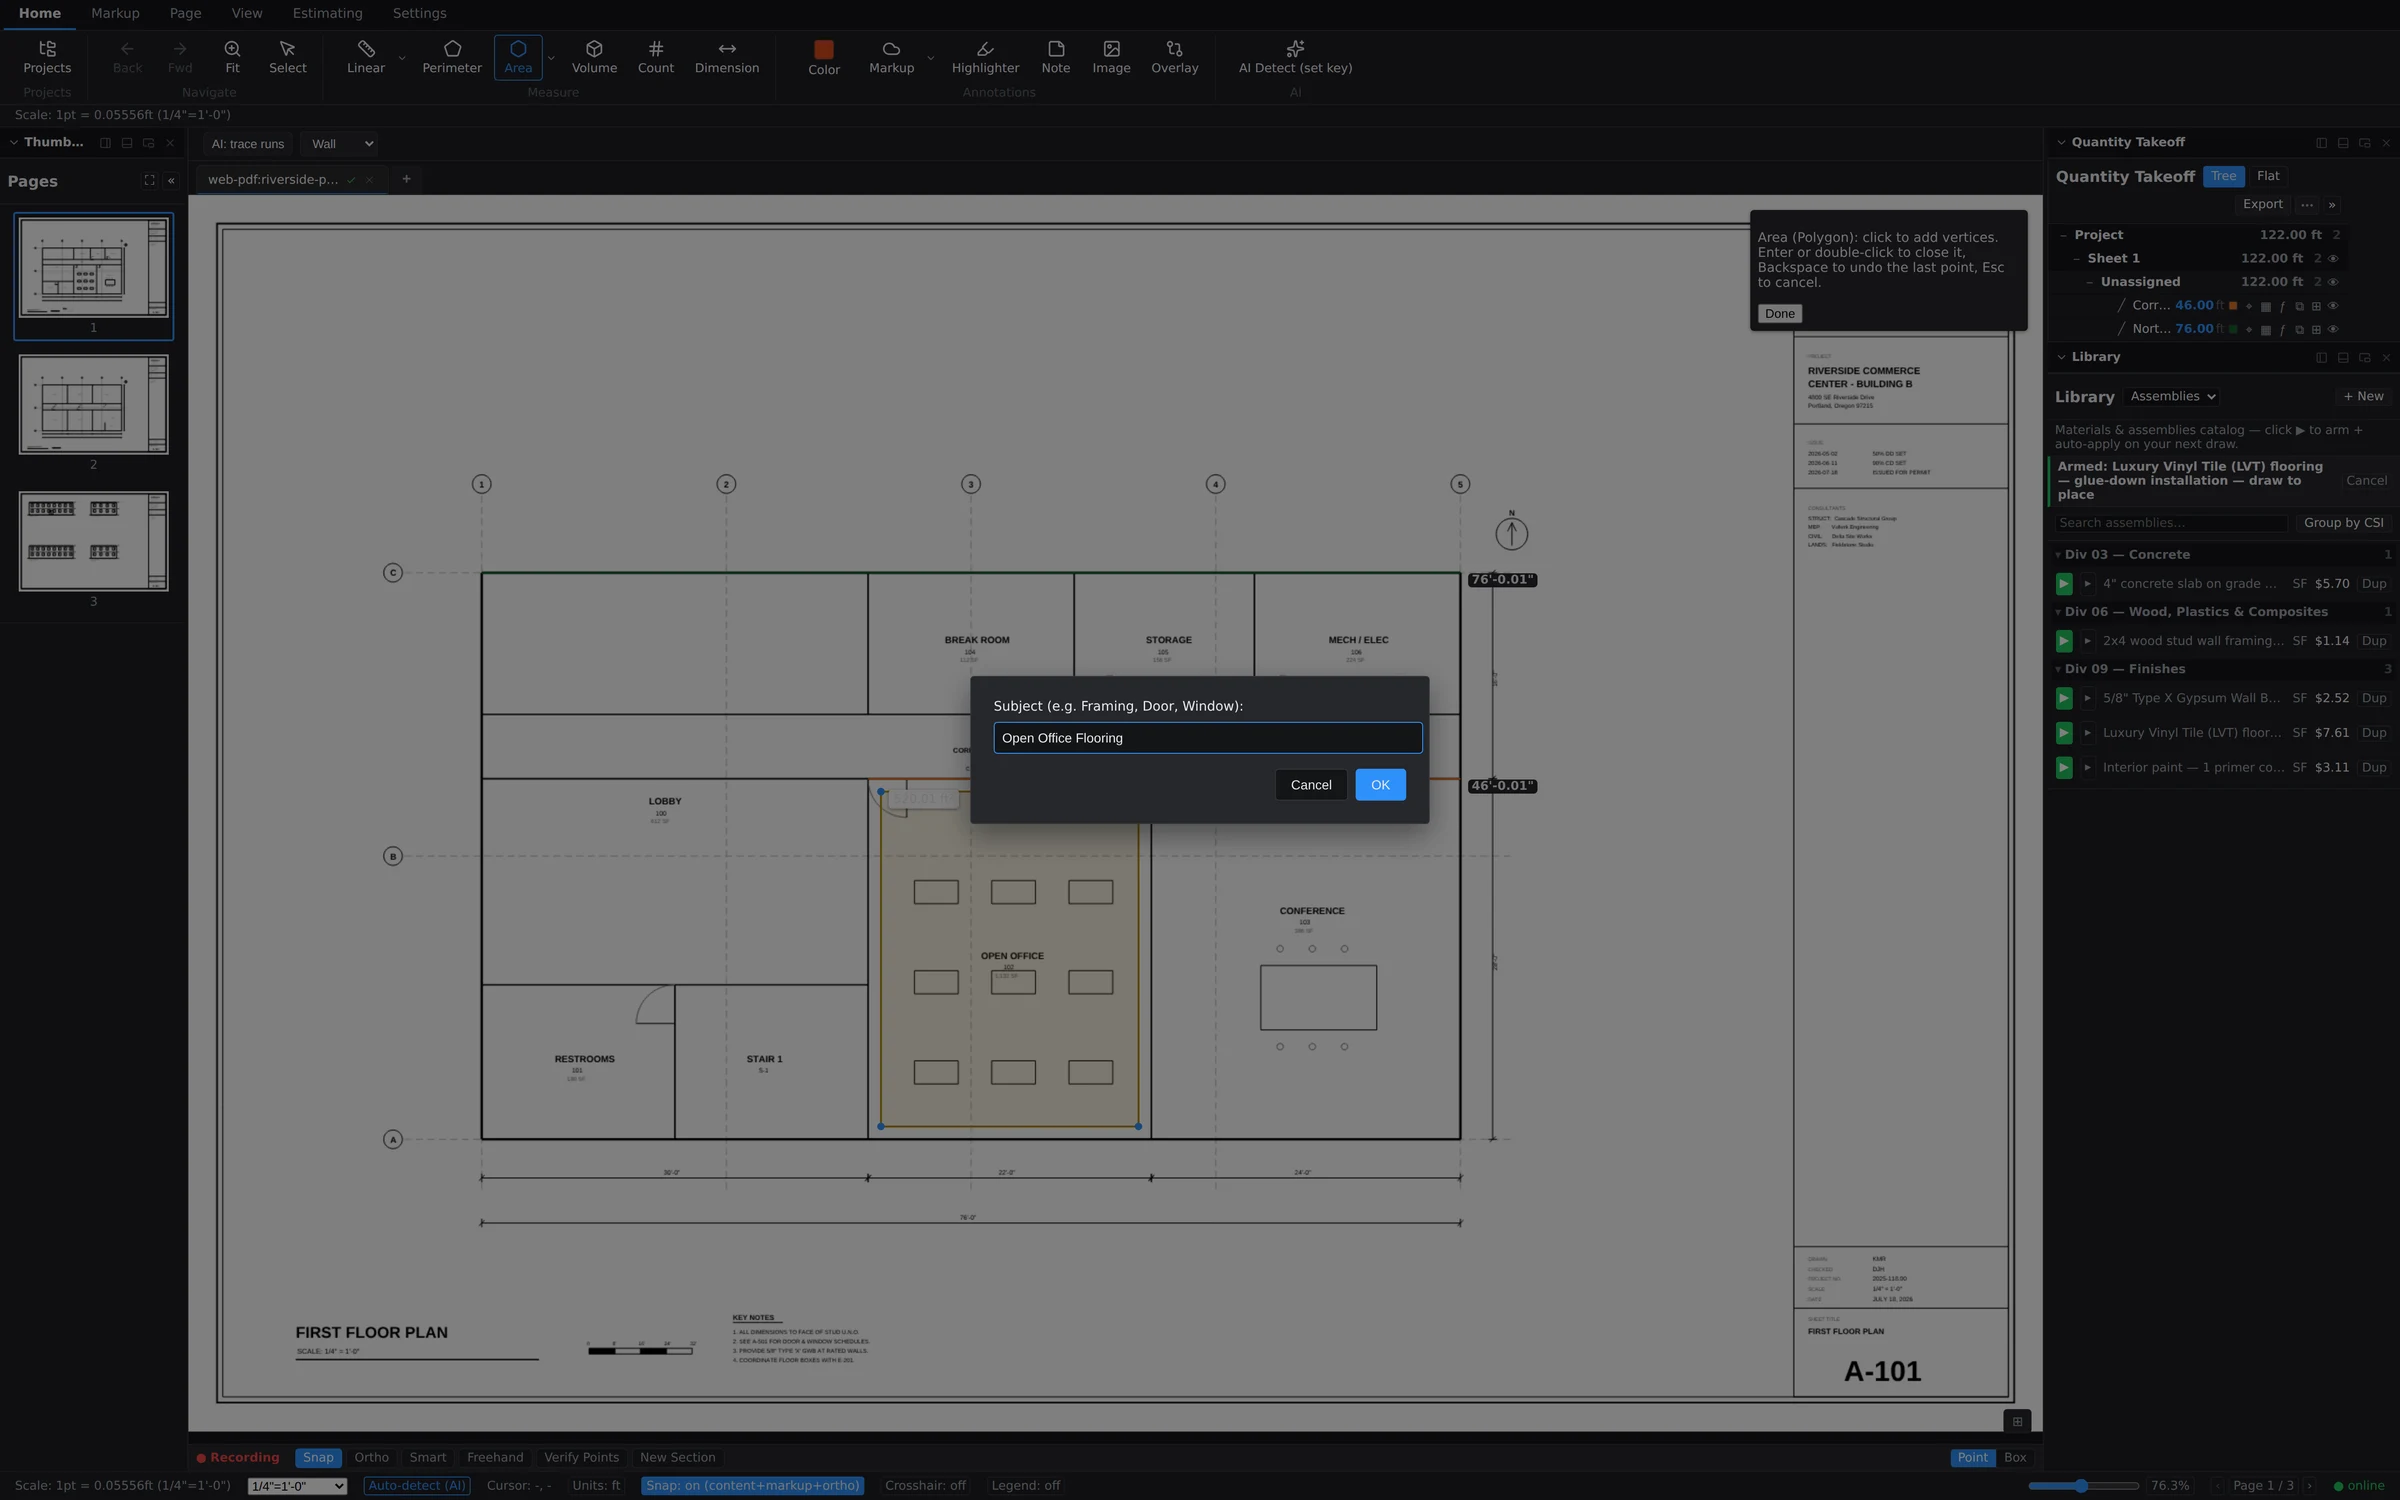
Task: Open the Projects tool icon
Action: pos(47,57)
